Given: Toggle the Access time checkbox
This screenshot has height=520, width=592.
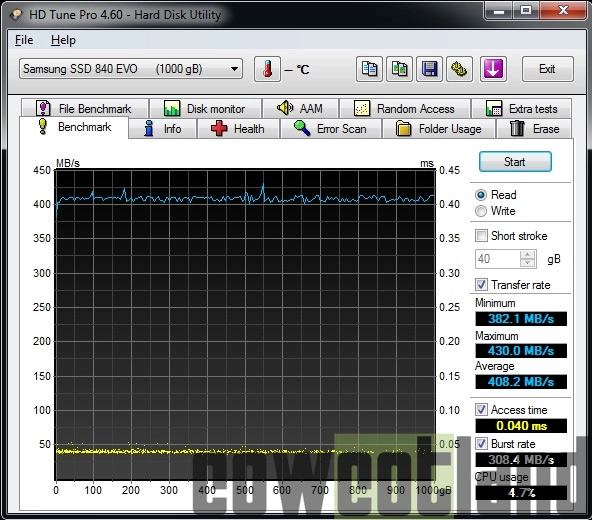Looking at the screenshot, I should [481, 410].
